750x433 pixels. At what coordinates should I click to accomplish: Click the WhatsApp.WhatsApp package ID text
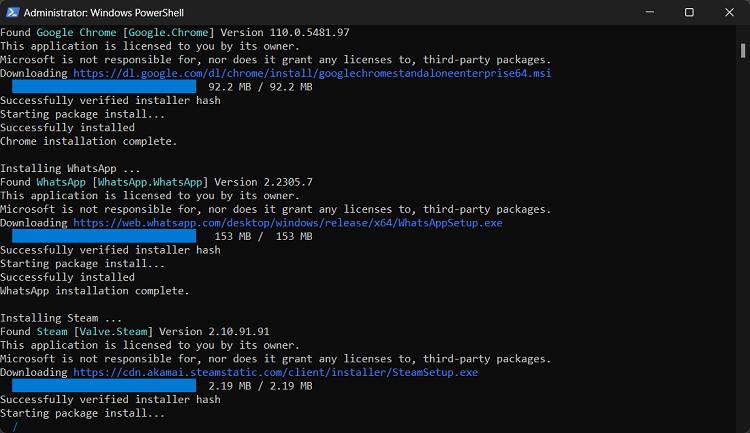click(x=150, y=182)
